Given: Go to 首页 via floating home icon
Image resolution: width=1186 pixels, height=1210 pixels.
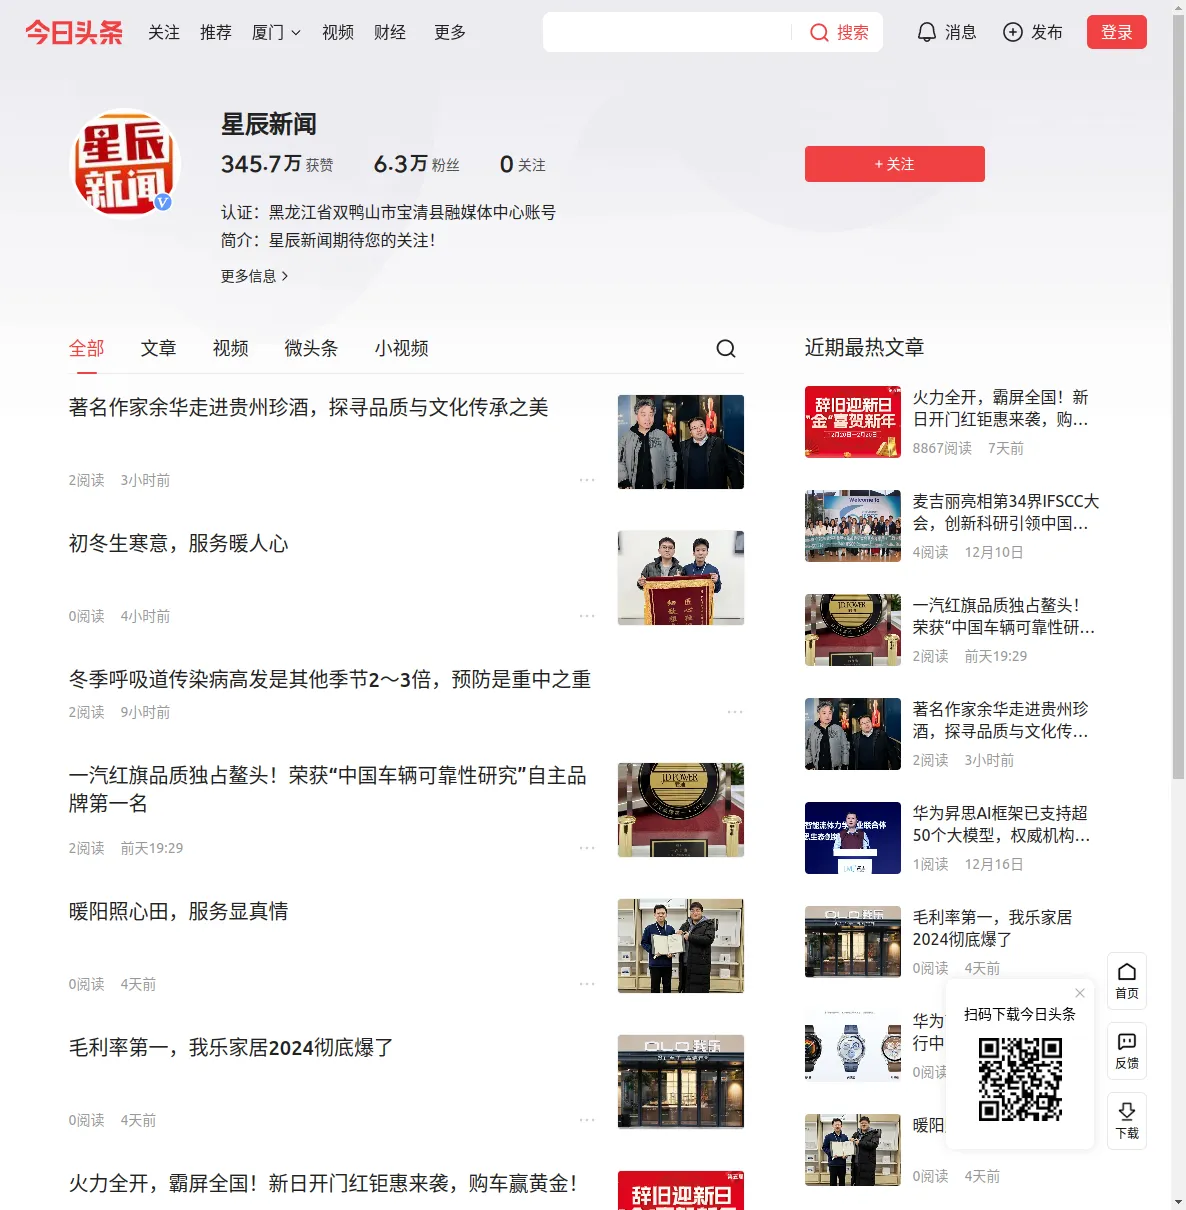Looking at the screenshot, I should point(1127,981).
